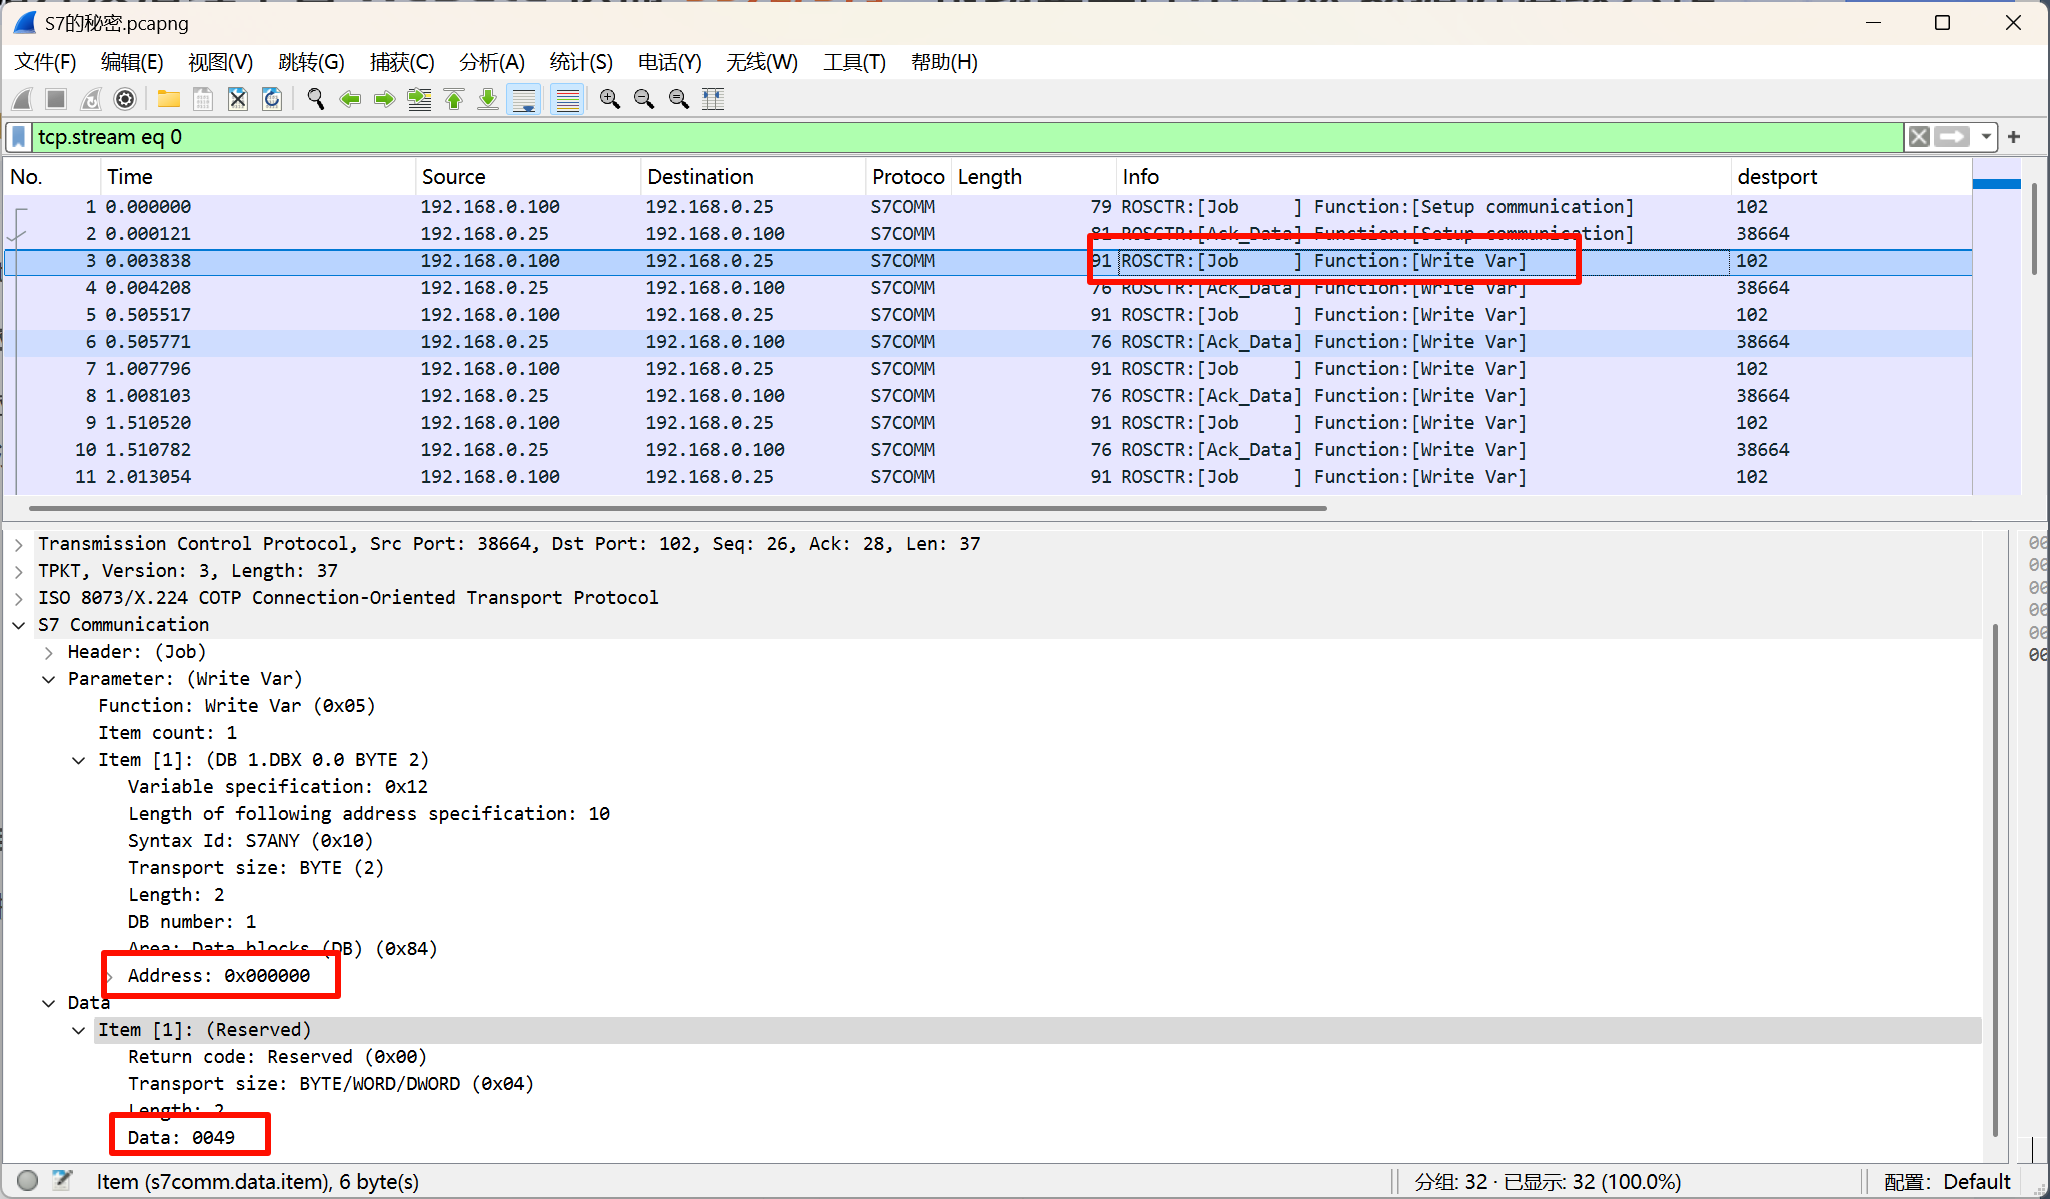Open the 分析(A) menu
Viewport: 2050px width, 1199px height.
[491, 62]
